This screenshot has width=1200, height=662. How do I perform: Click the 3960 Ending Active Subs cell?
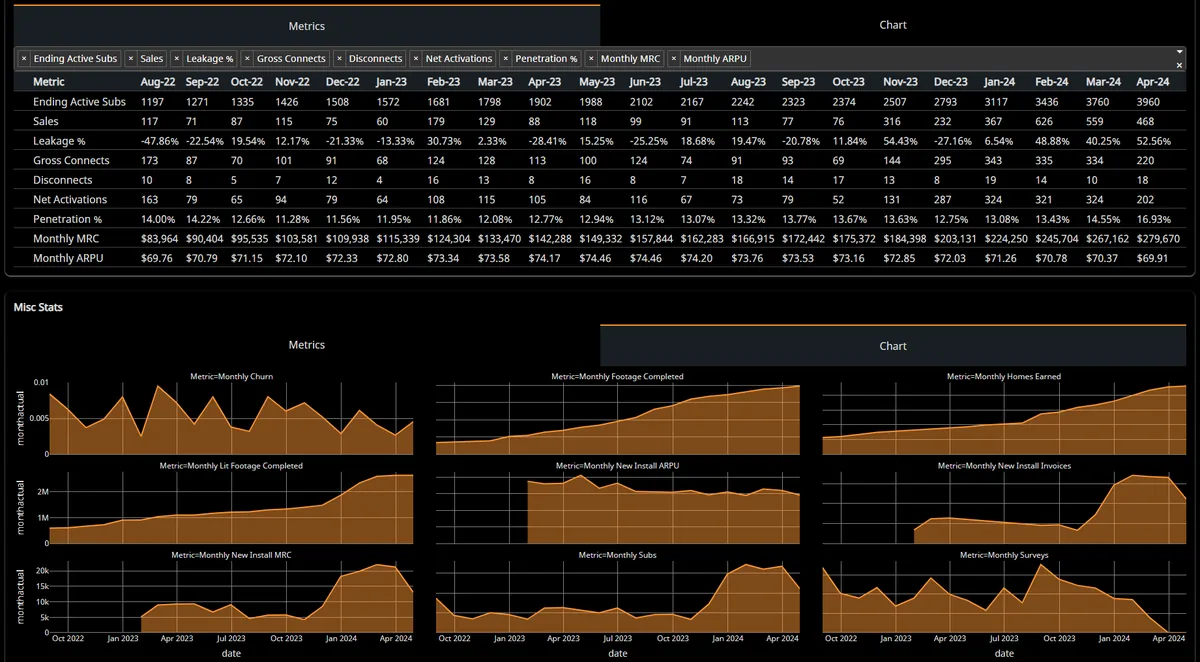[1148, 102]
